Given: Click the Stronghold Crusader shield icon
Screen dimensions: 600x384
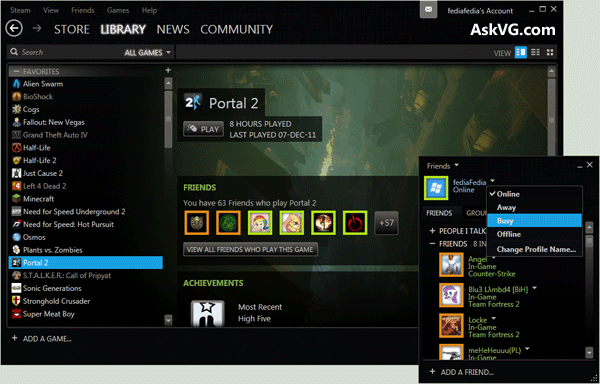Looking at the screenshot, I should tap(16, 301).
